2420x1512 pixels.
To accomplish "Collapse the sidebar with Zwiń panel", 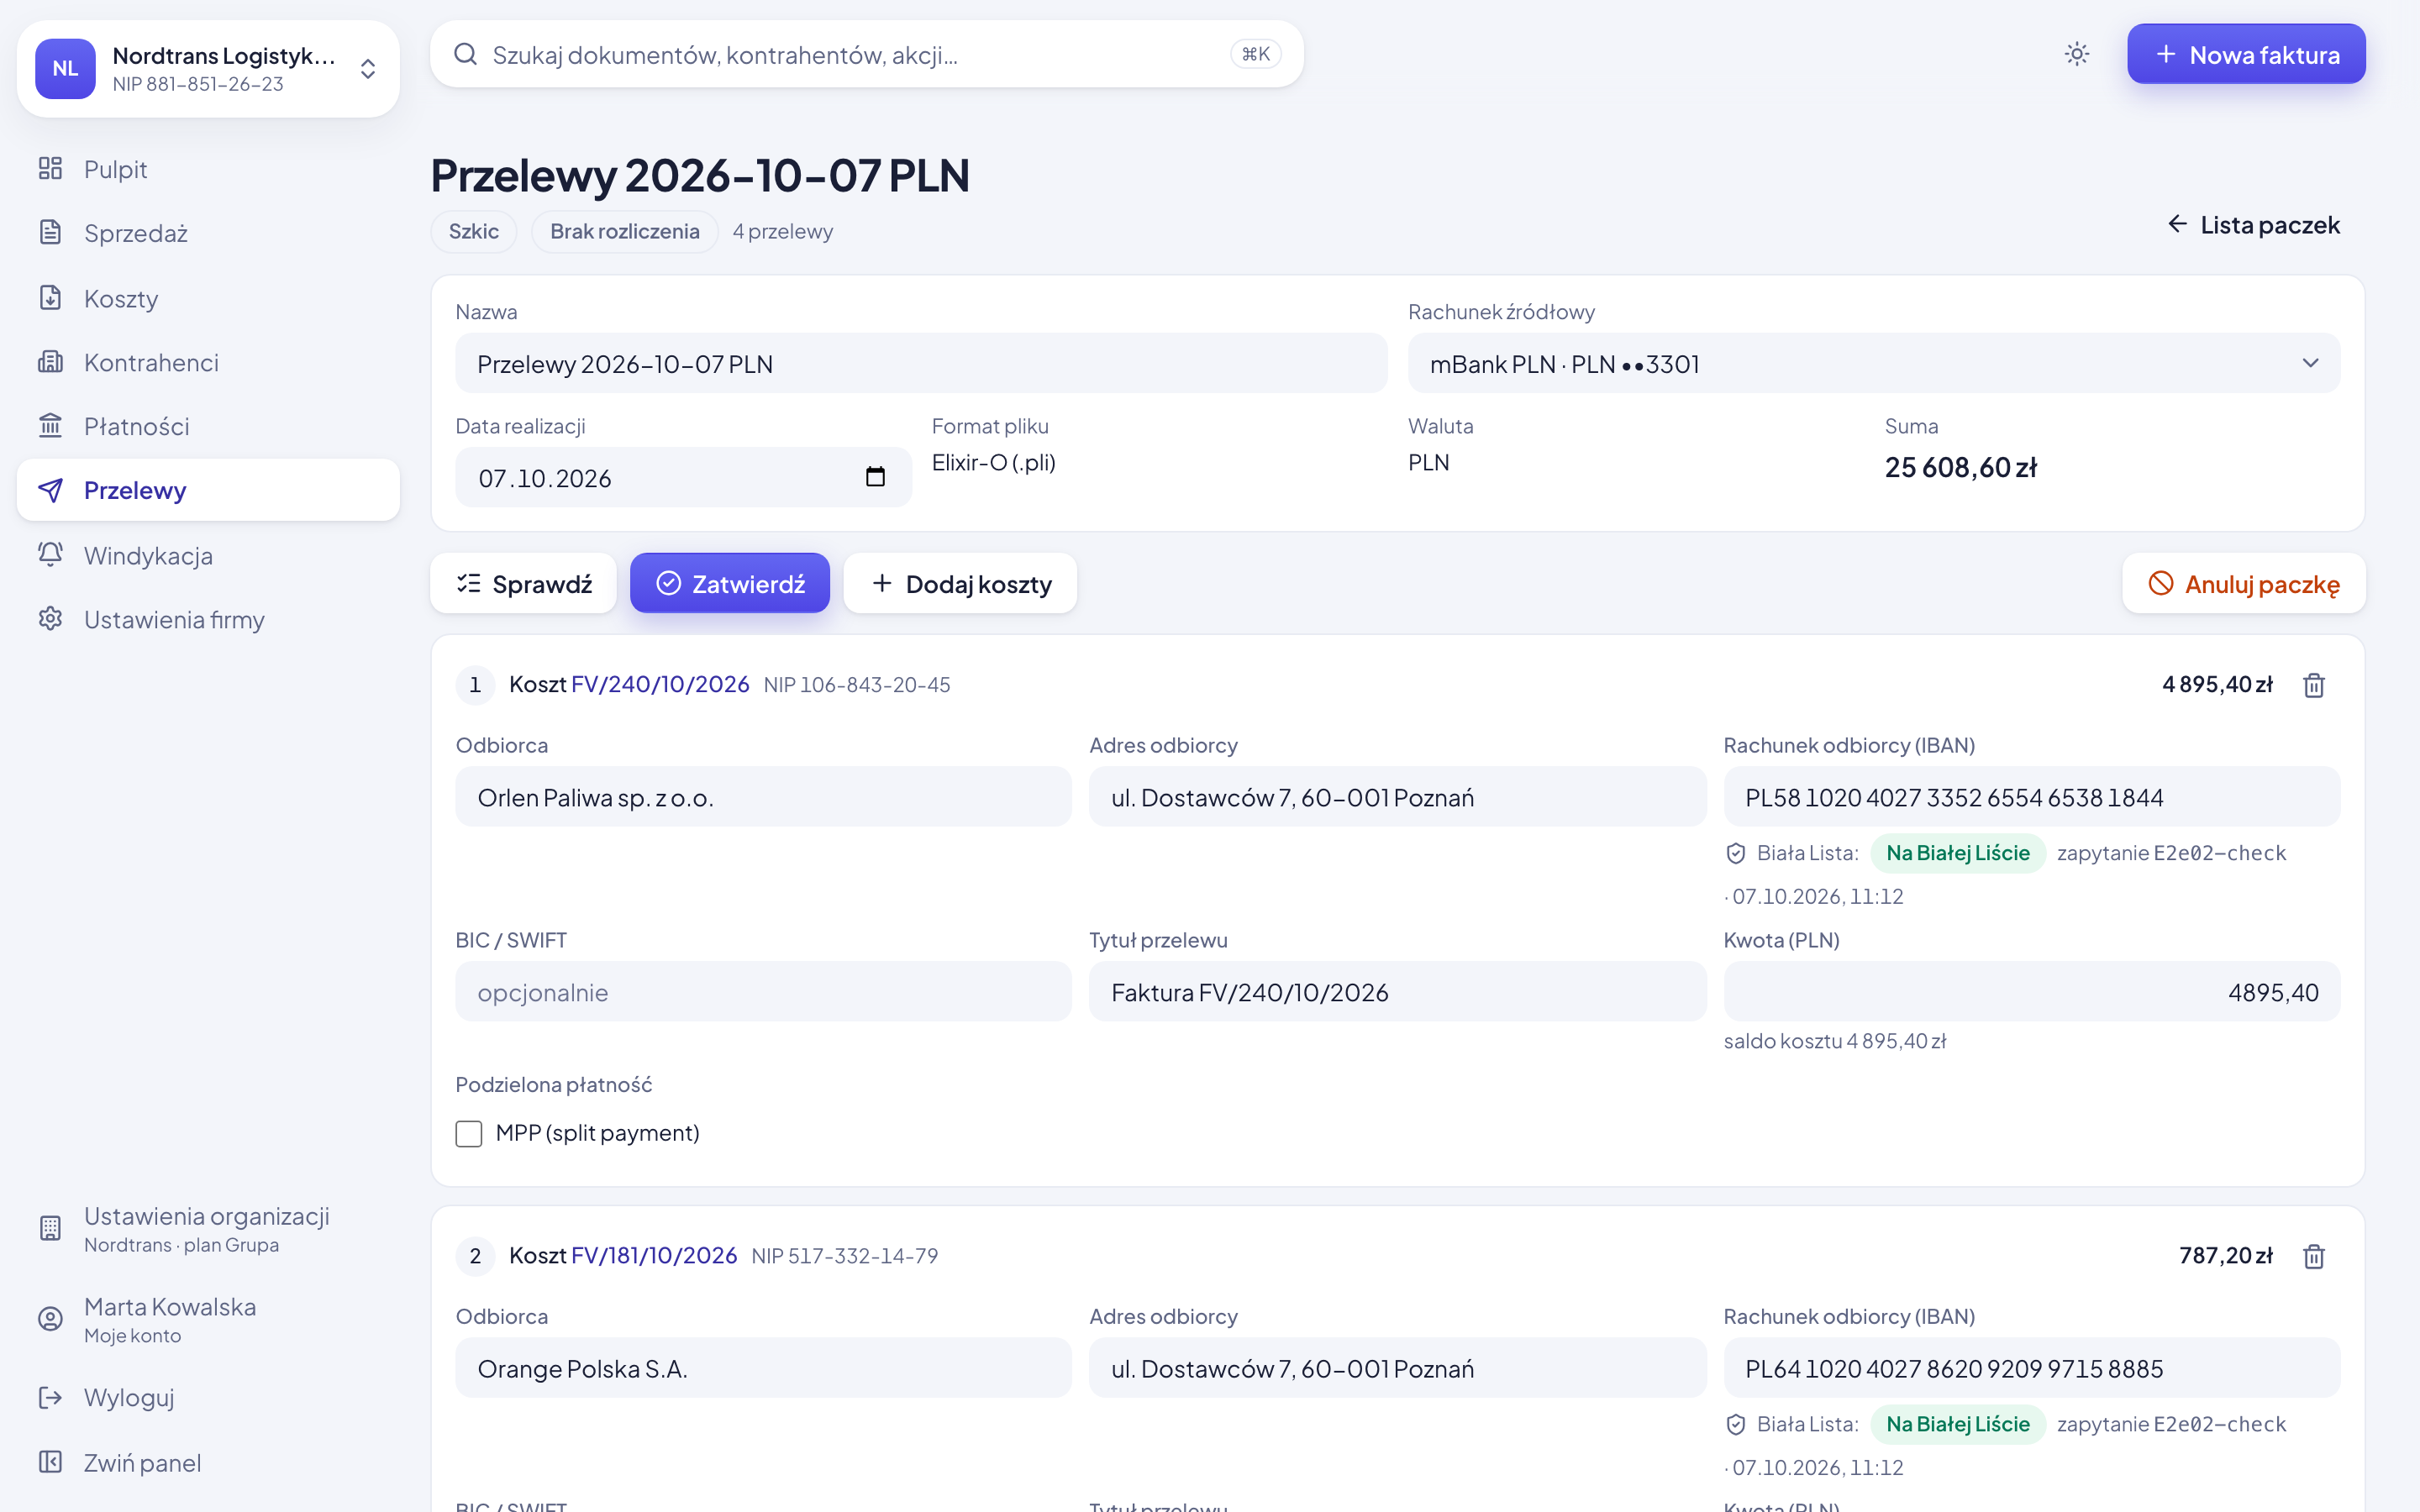I will coord(208,1463).
